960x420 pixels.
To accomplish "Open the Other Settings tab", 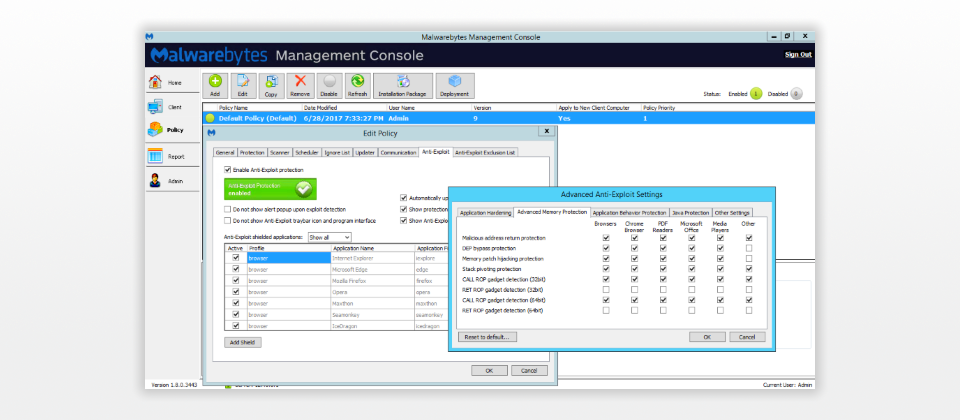I will pos(732,213).
